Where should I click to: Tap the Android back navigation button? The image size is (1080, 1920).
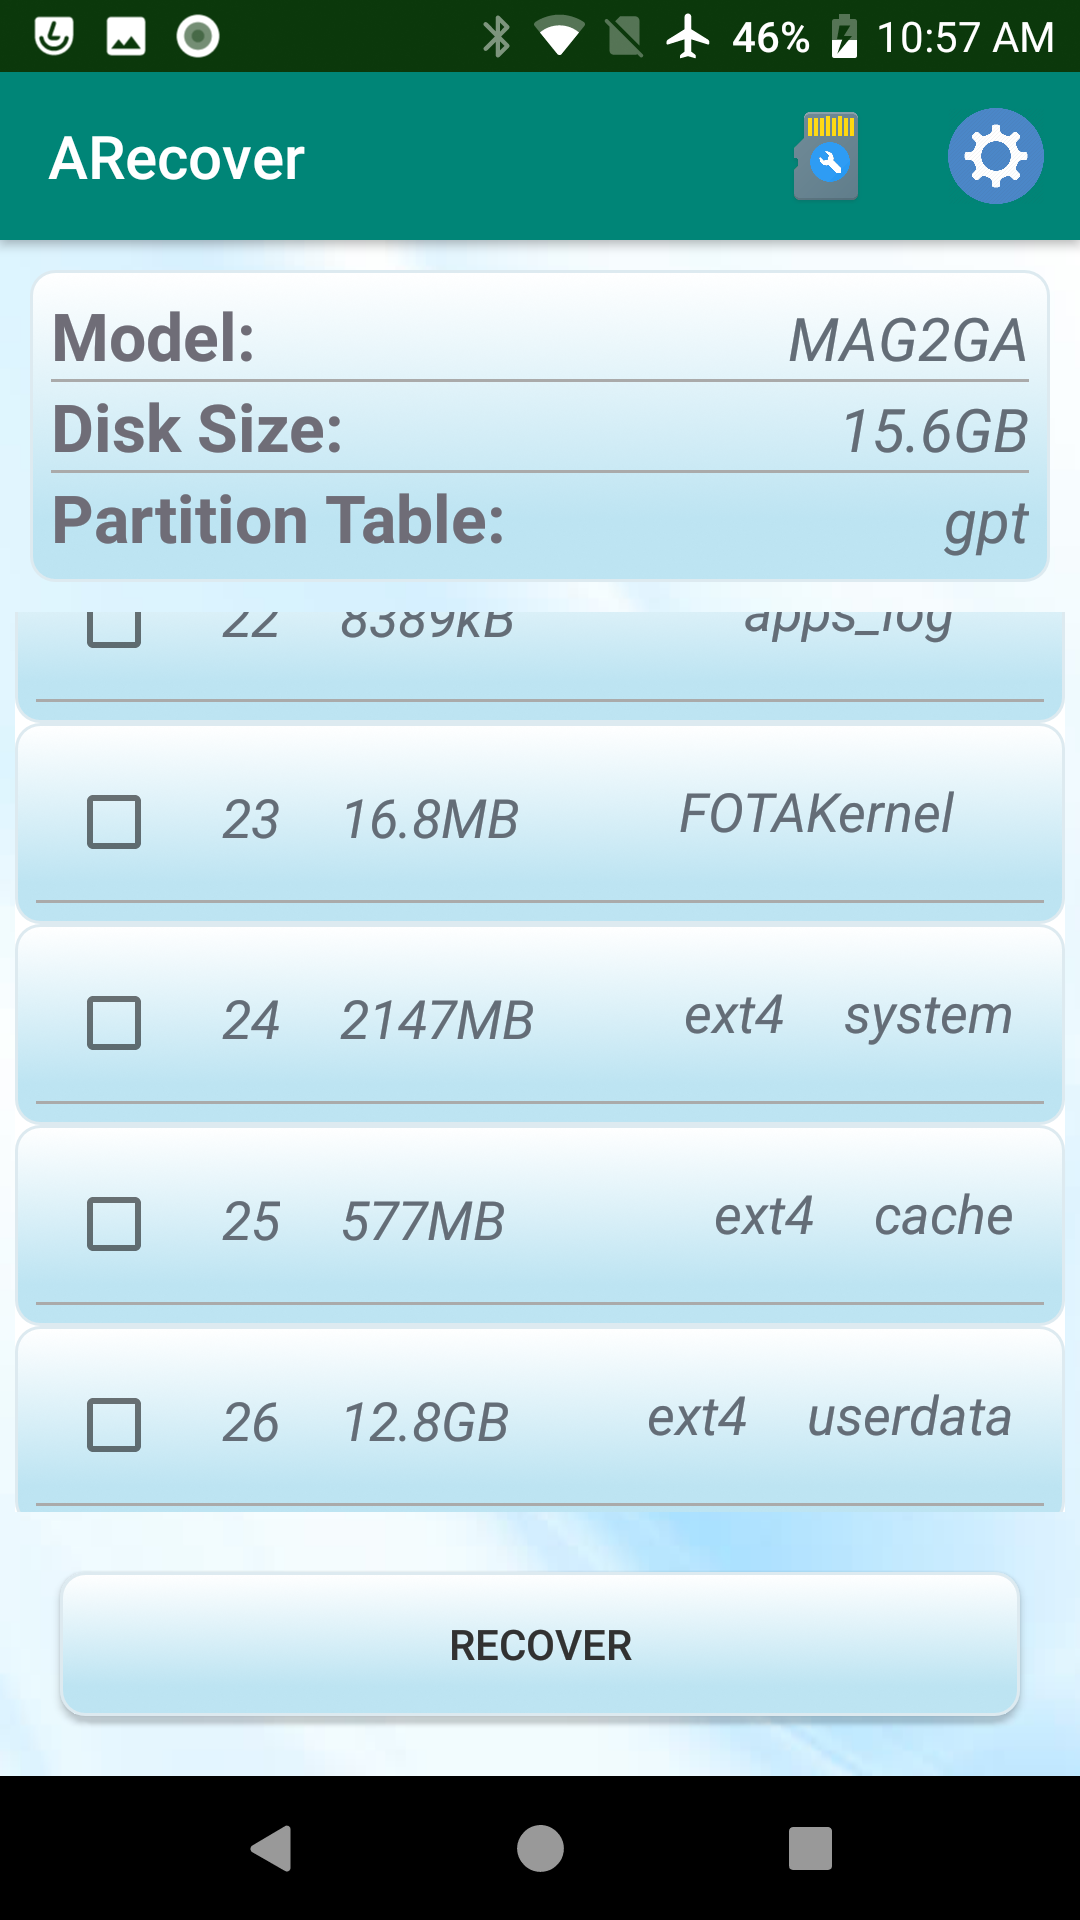click(271, 1848)
